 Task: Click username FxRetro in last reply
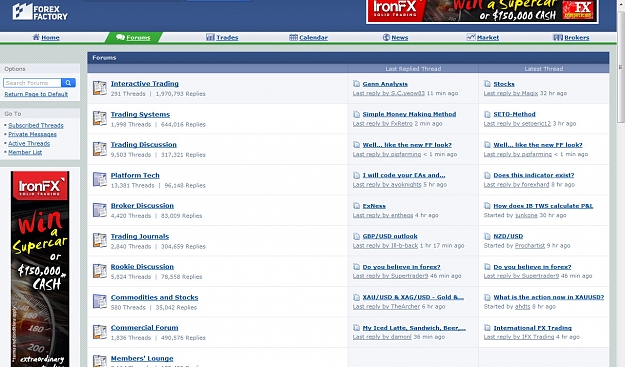pyautogui.click(x=401, y=124)
